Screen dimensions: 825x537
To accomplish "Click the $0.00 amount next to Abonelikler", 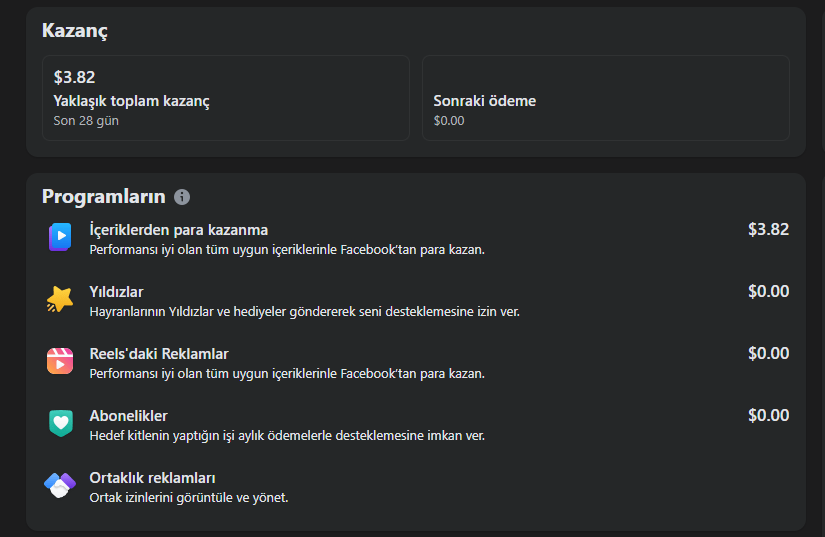I will pyautogui.click(x=768, y=416).
